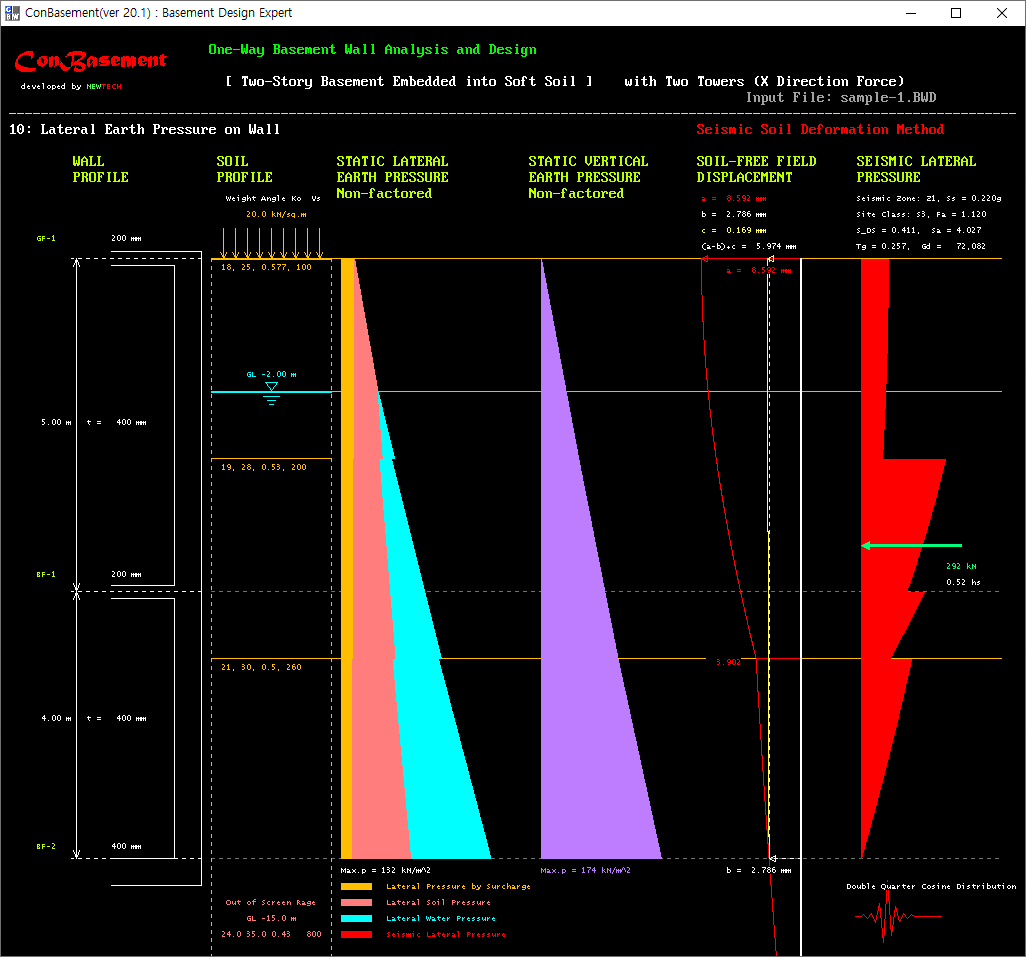Click the ConBasement app icon in title bar
The width and height of the screenshot is (1026, 957).
[x=13, y=13]
